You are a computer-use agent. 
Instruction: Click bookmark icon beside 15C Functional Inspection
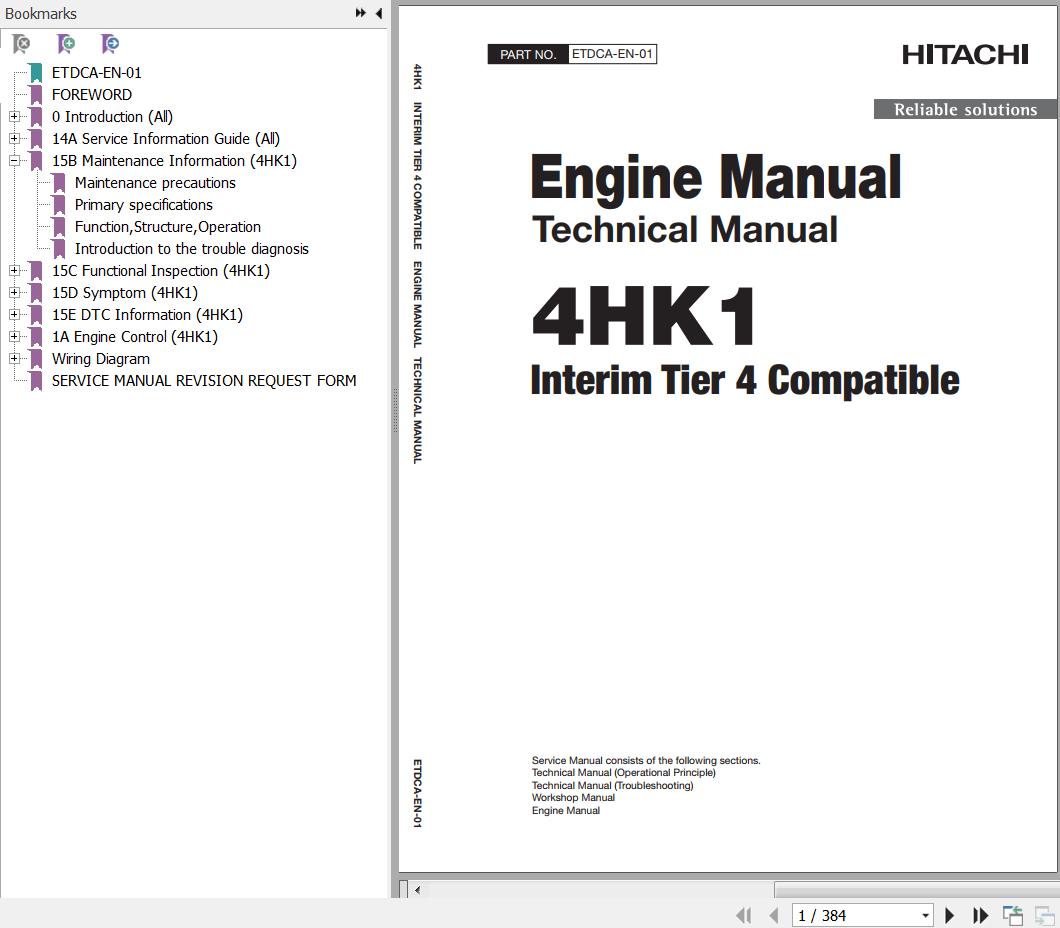coord(36,271)
